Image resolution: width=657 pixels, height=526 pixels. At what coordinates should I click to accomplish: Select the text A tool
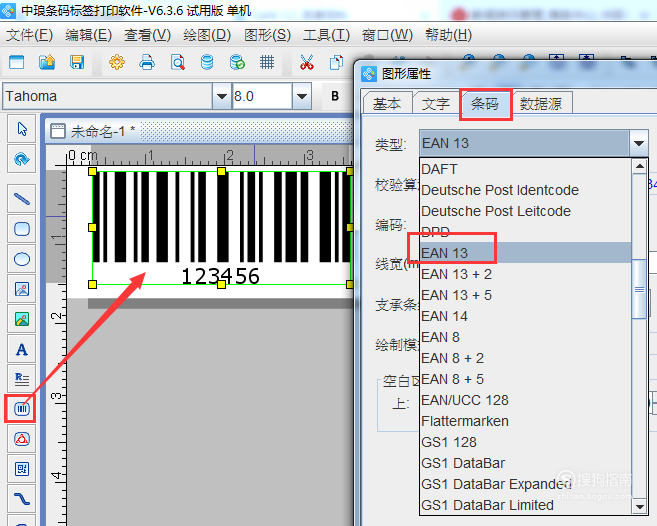click(x=22, y=349)
